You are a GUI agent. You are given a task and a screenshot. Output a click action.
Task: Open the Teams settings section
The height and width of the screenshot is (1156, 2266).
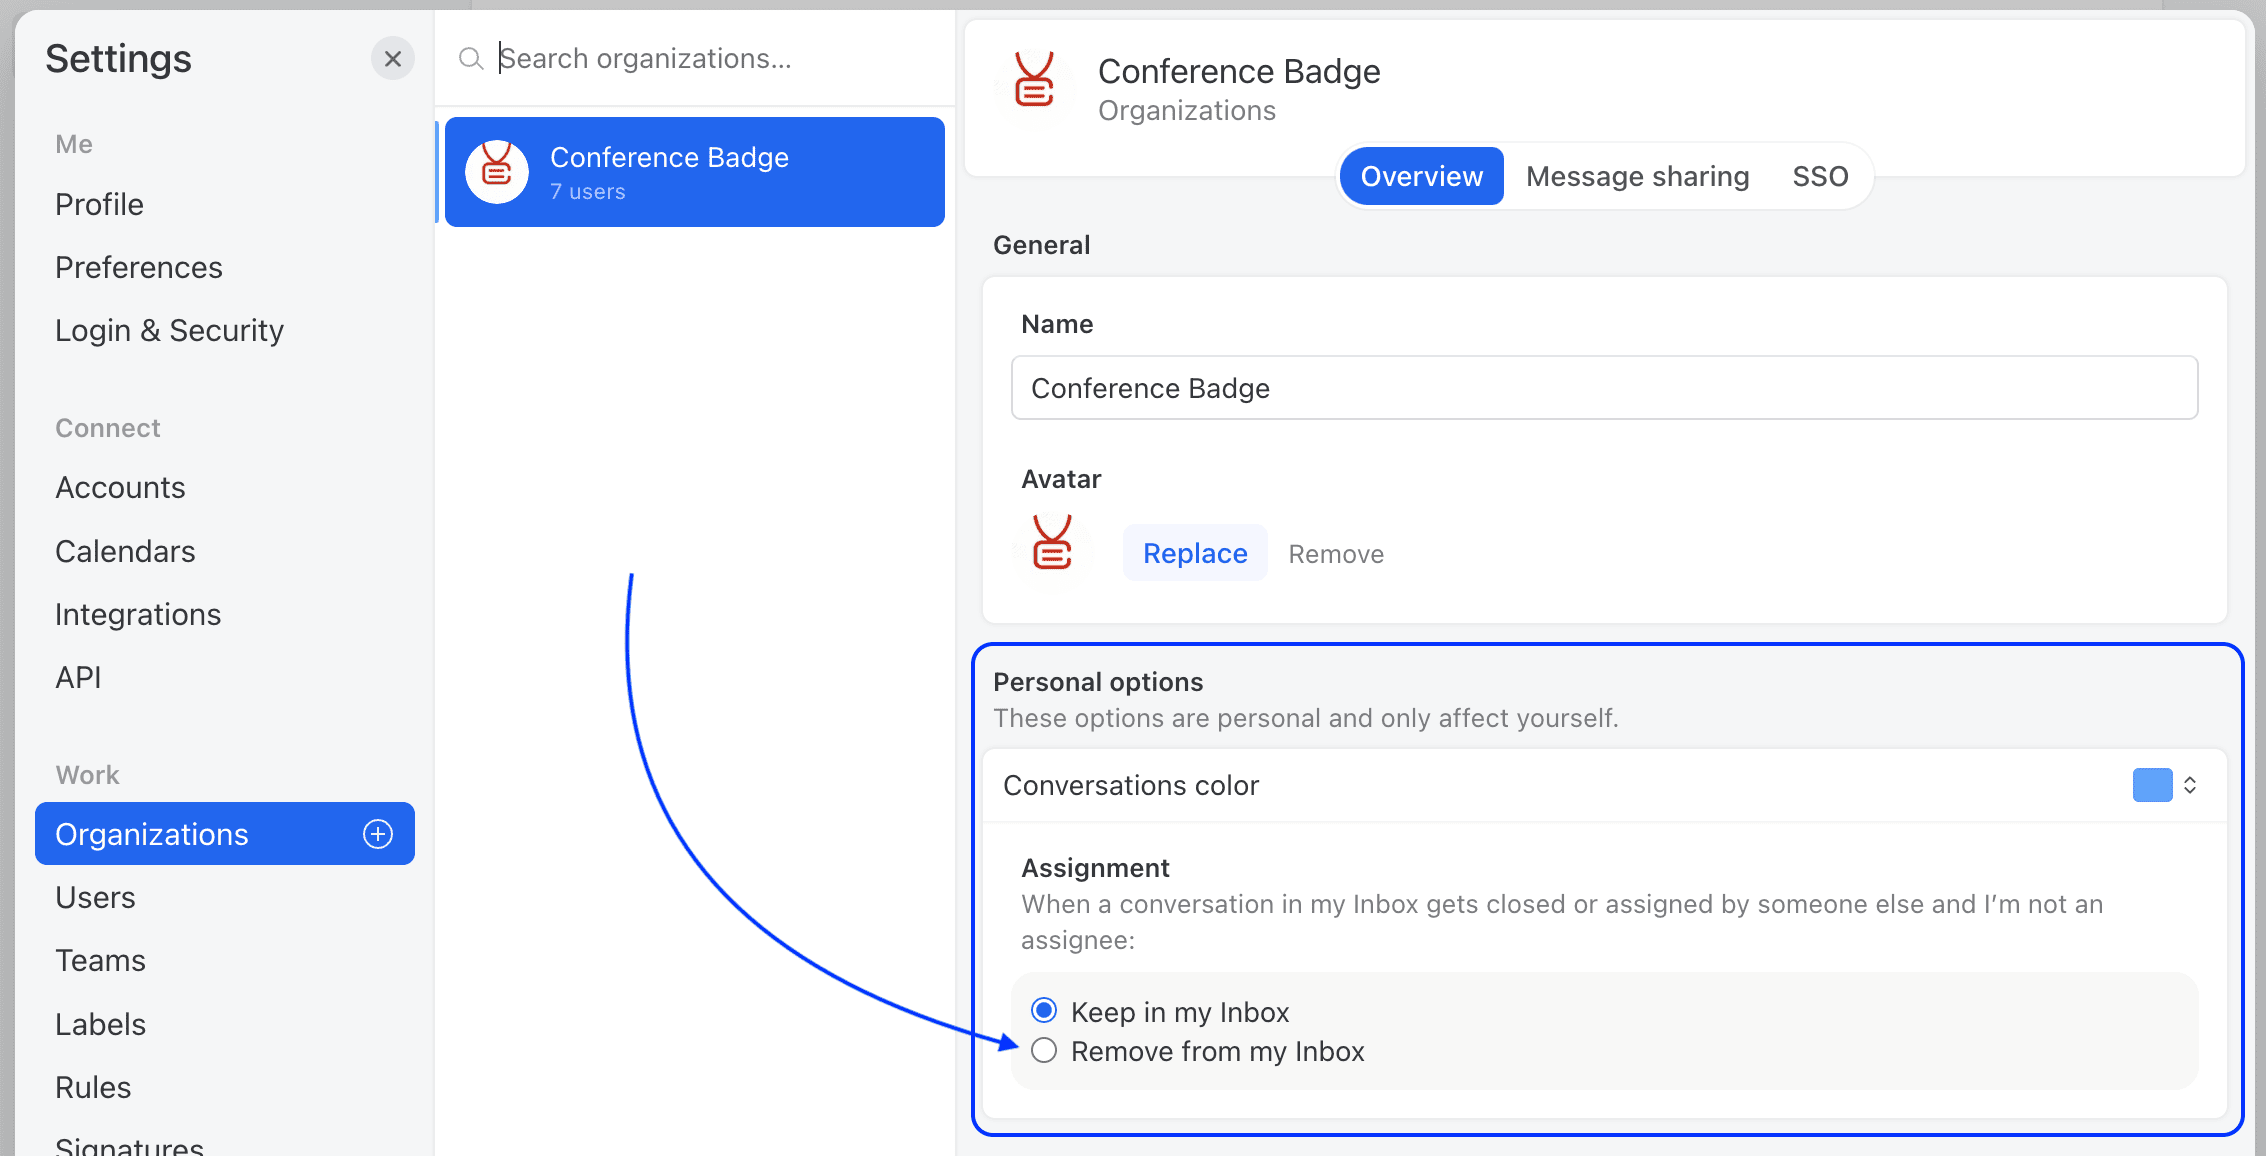click(x=101, y=961)
